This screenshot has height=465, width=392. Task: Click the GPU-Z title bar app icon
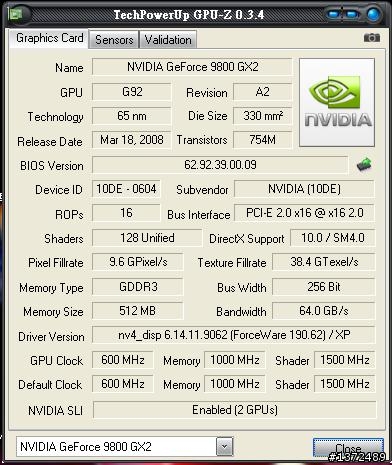click(15, 14)
